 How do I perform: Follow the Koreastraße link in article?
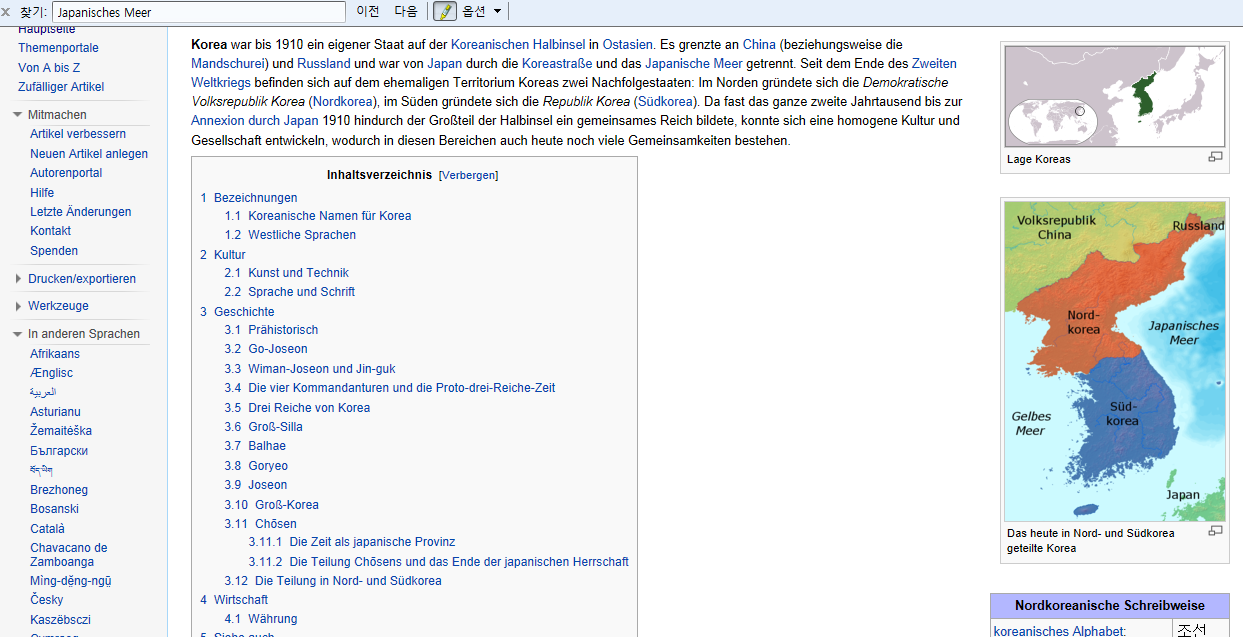pyautogui.click(x=557, y=64)
